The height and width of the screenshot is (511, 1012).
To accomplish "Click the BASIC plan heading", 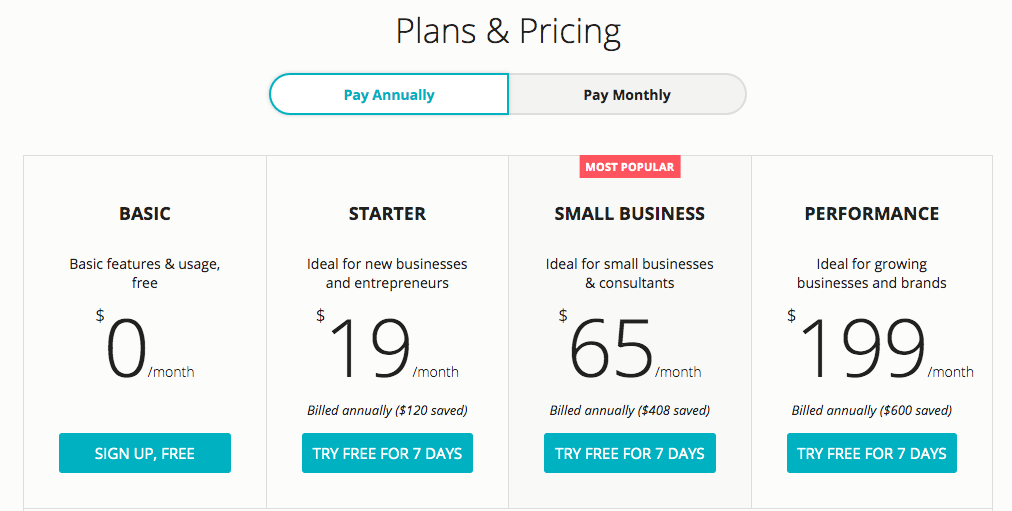I will pos(145,214).
